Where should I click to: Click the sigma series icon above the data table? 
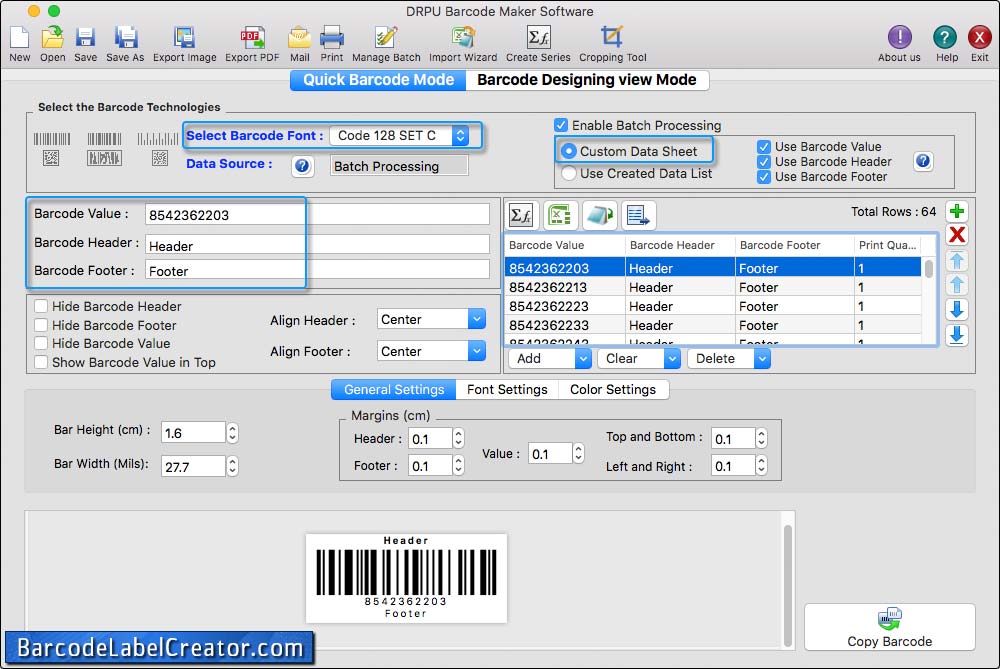pos(522,216)
